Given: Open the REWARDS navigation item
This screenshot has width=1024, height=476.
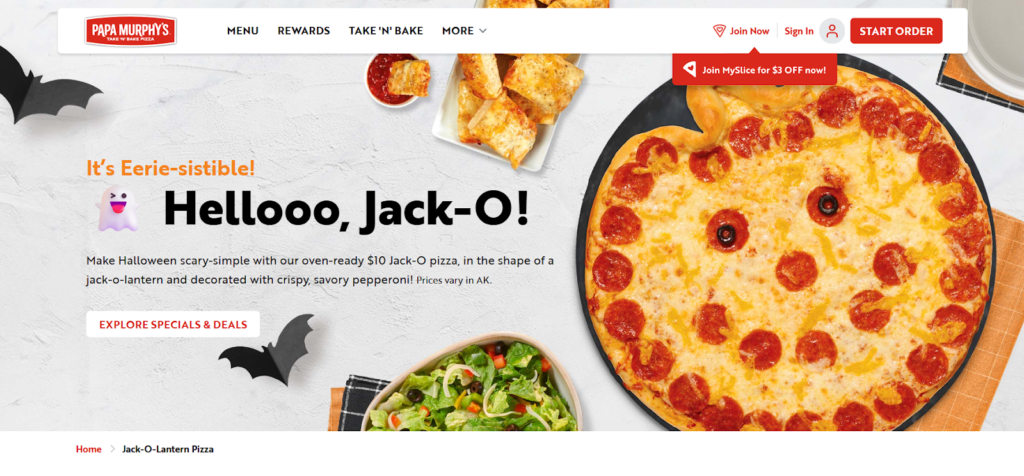Looking at the screenshot, I should click(304, 31).
